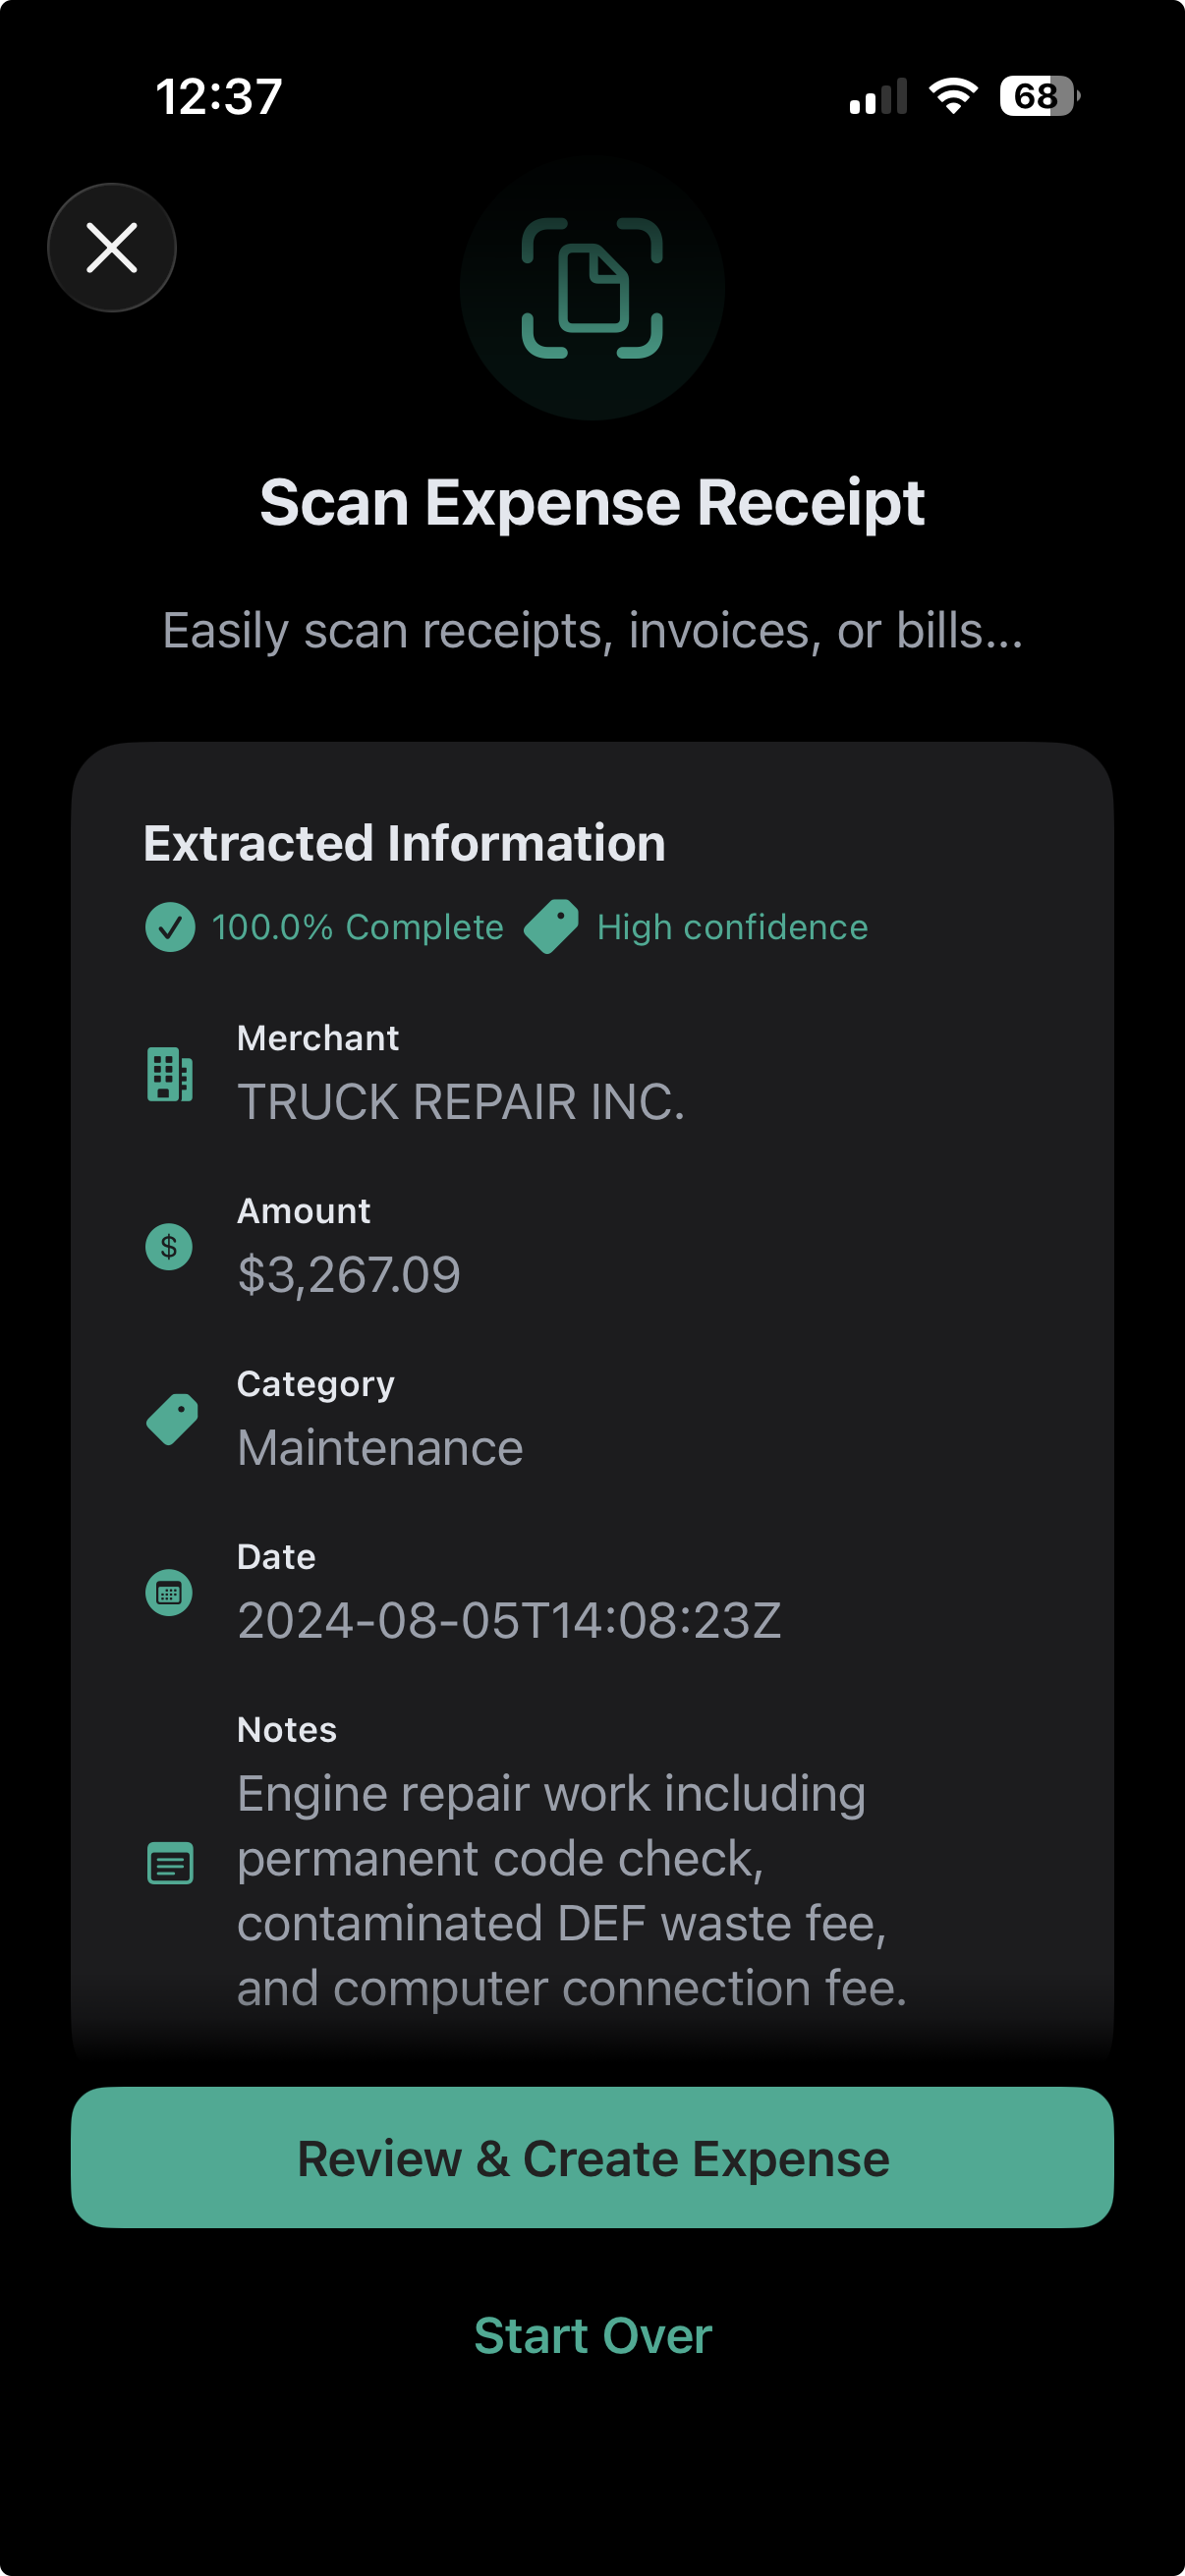Select the $3,267.09 amount value
The height and width of the screenshot is (2576, 1185).
click(x=349, y=1275)
